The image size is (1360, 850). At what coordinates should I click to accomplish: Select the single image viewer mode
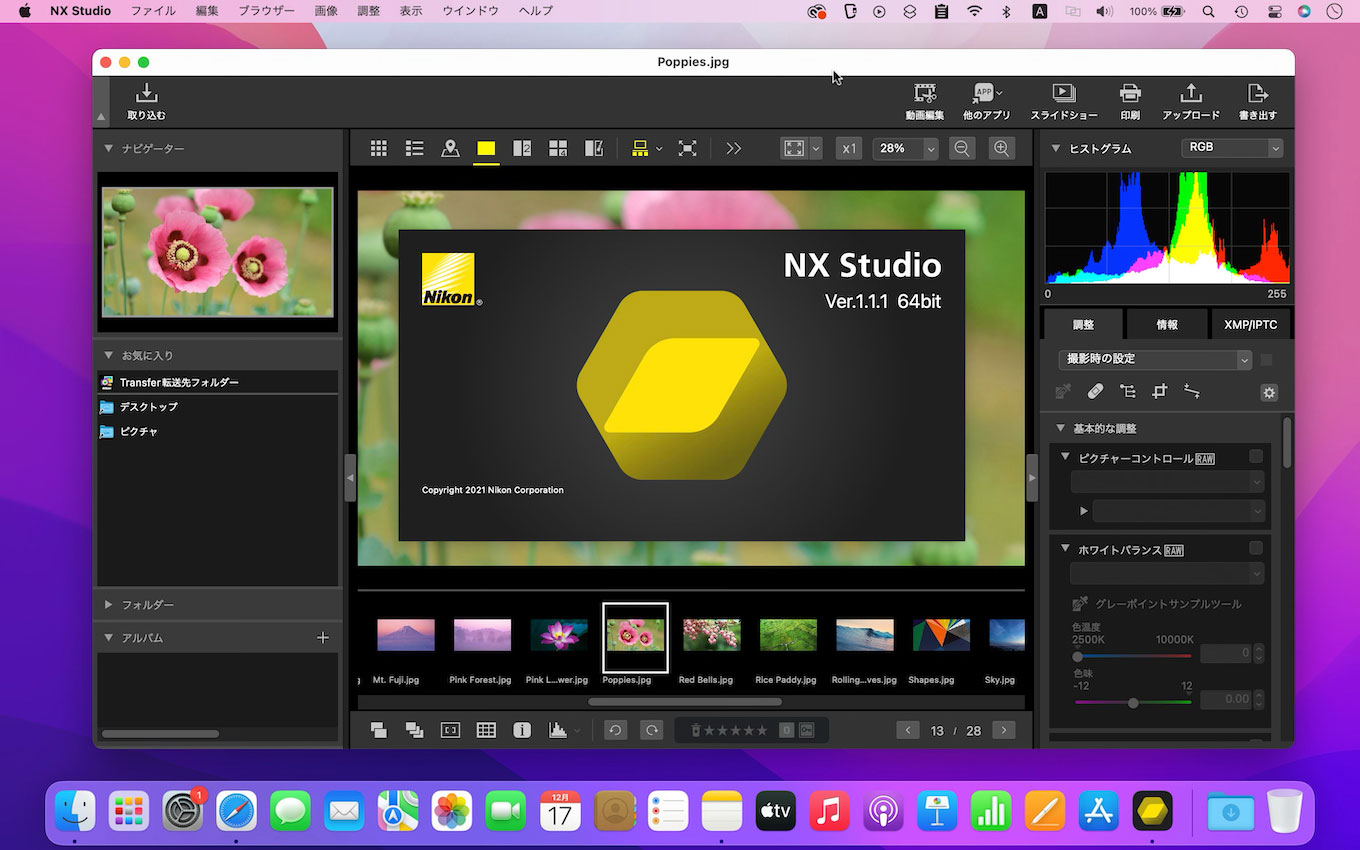coord(486,148)
